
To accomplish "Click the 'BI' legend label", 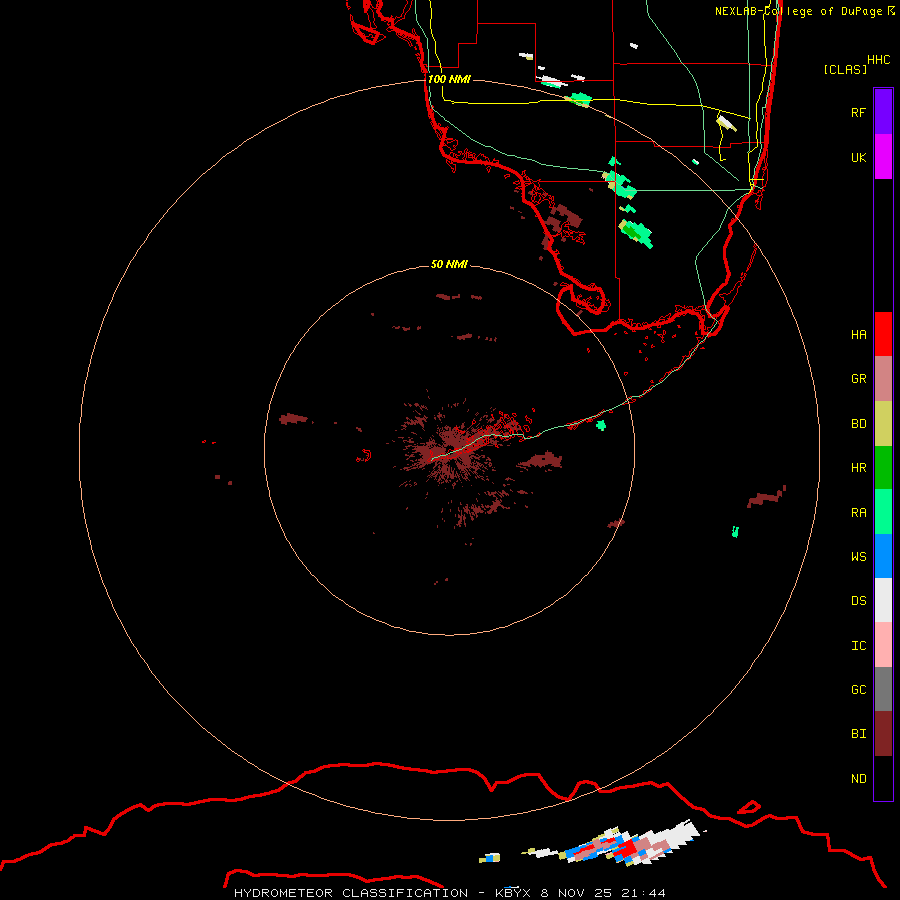I will 858,734.
